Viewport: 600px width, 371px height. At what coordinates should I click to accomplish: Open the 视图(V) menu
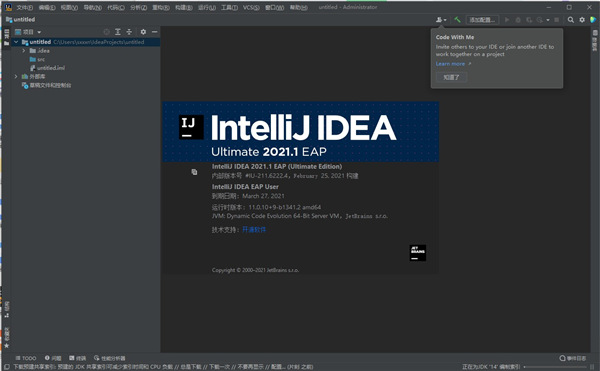point(69,7)
